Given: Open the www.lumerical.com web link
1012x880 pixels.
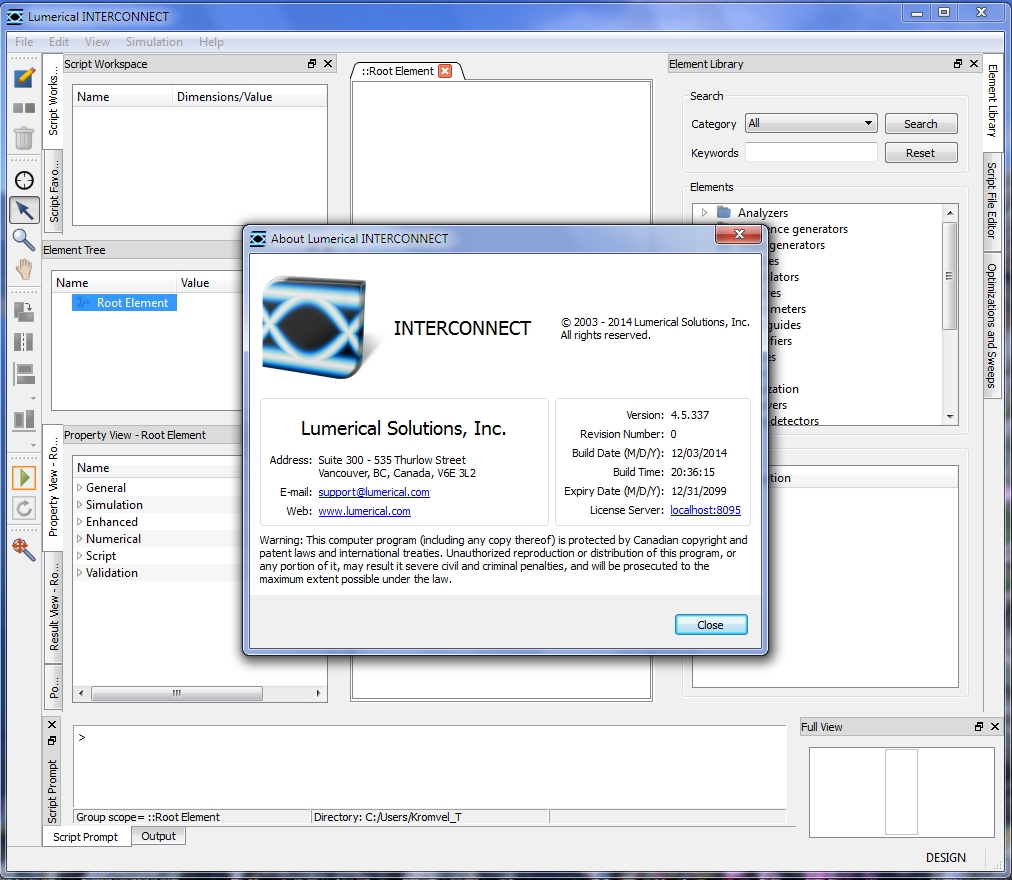Looking at the screenshot, I should tap(364, 511).
